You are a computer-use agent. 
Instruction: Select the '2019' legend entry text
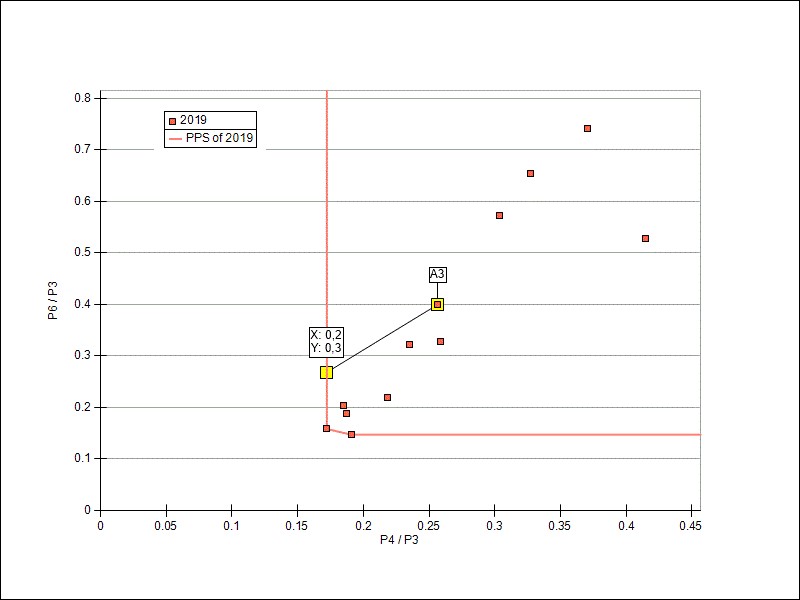coord(193,120)
